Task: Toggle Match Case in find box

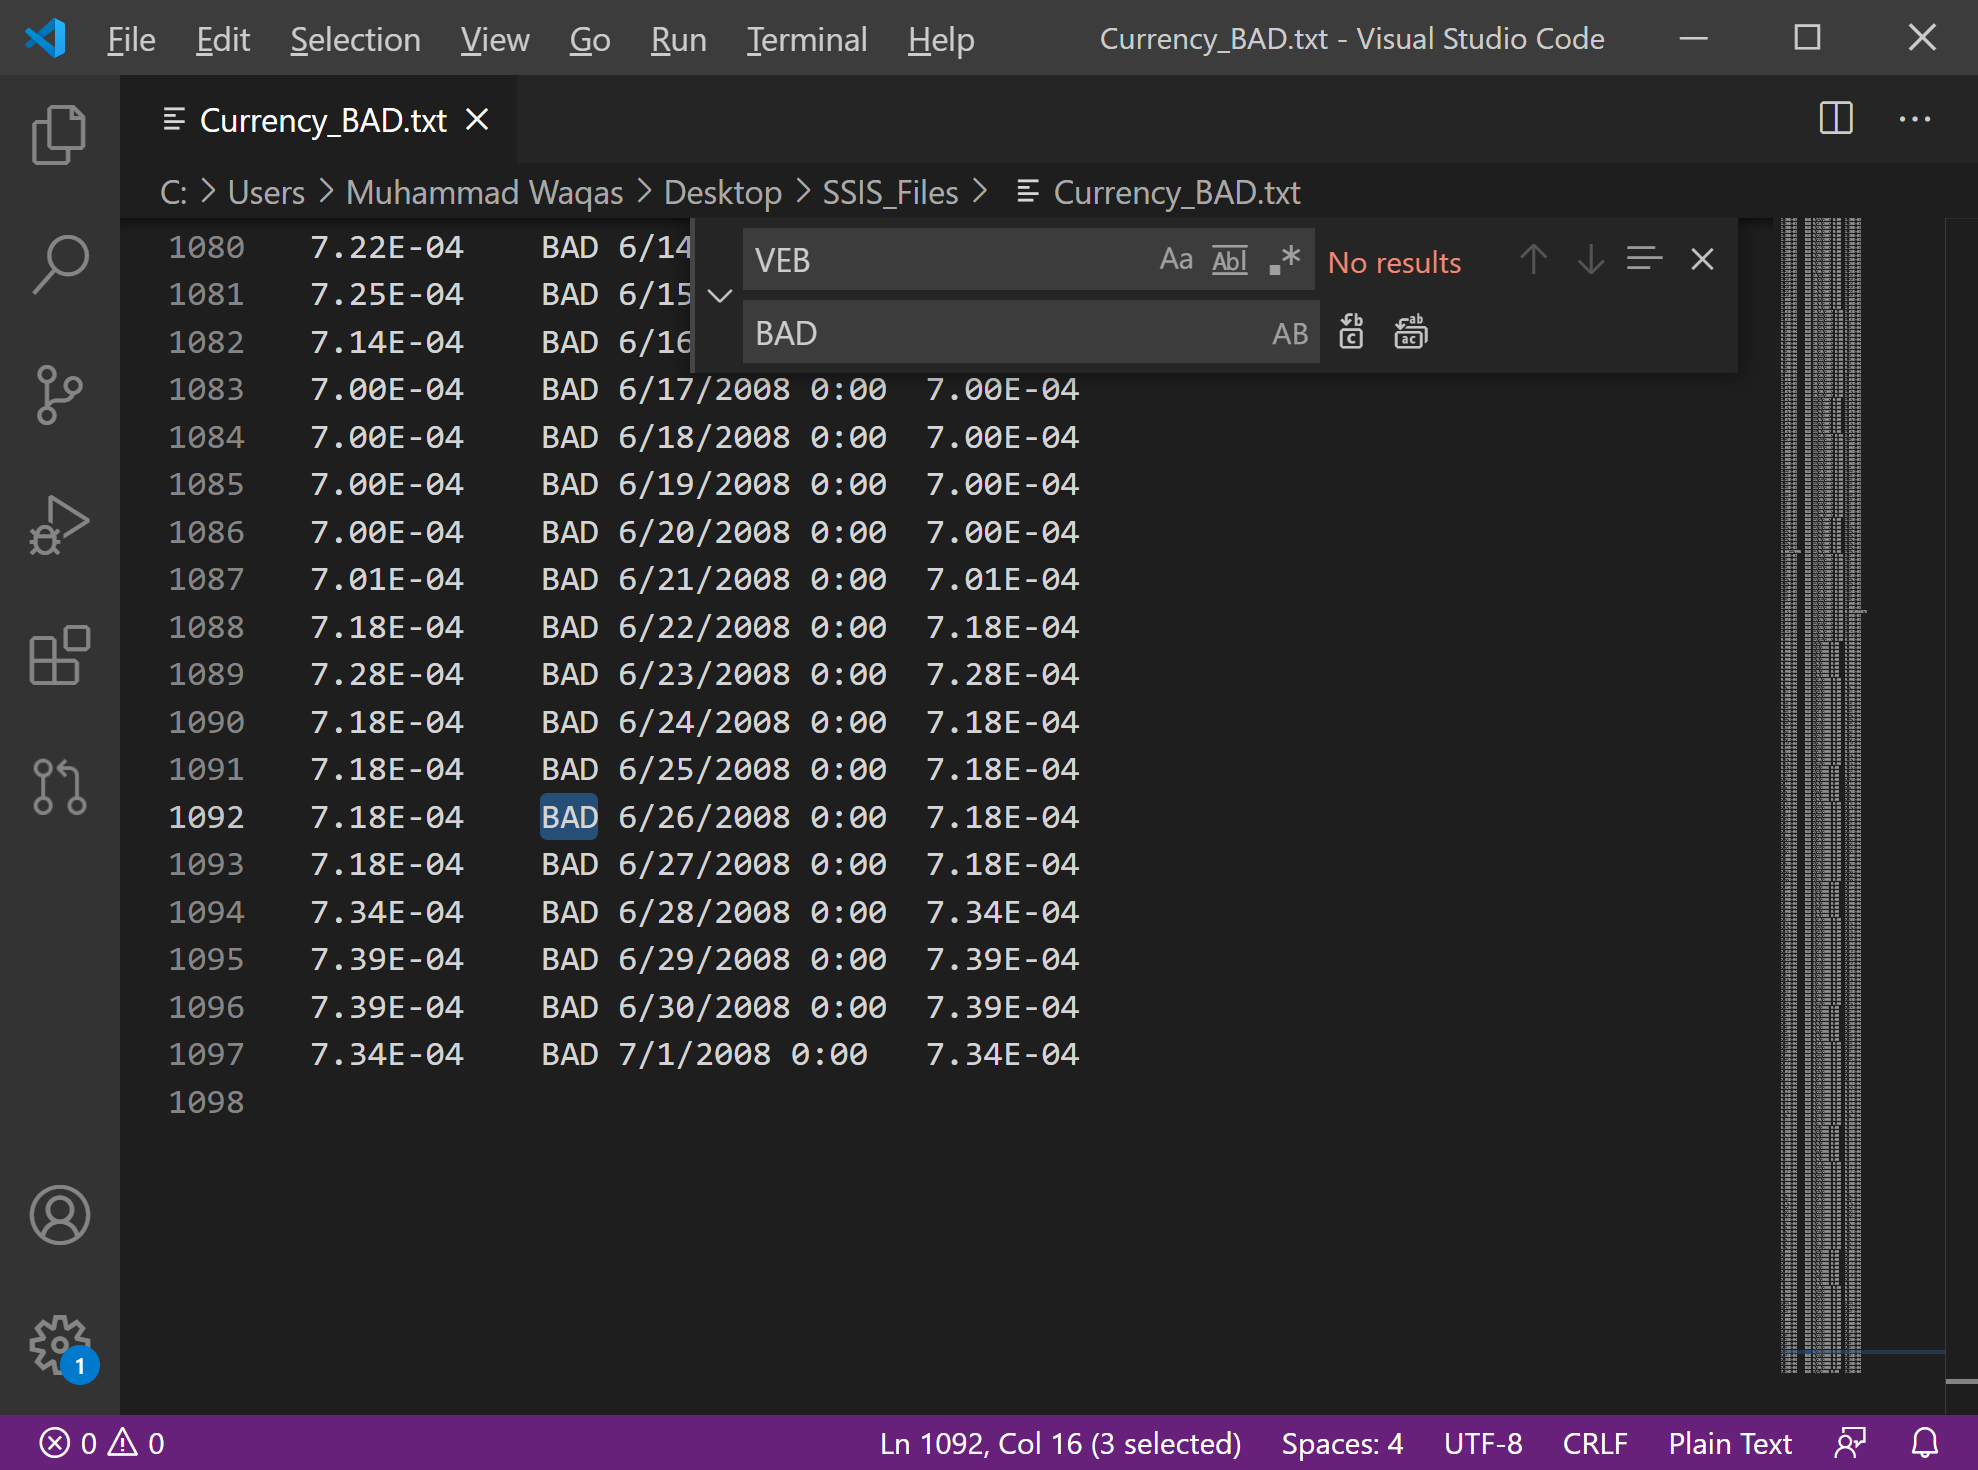Action: pyautogui.click(x=1176, y=260)
